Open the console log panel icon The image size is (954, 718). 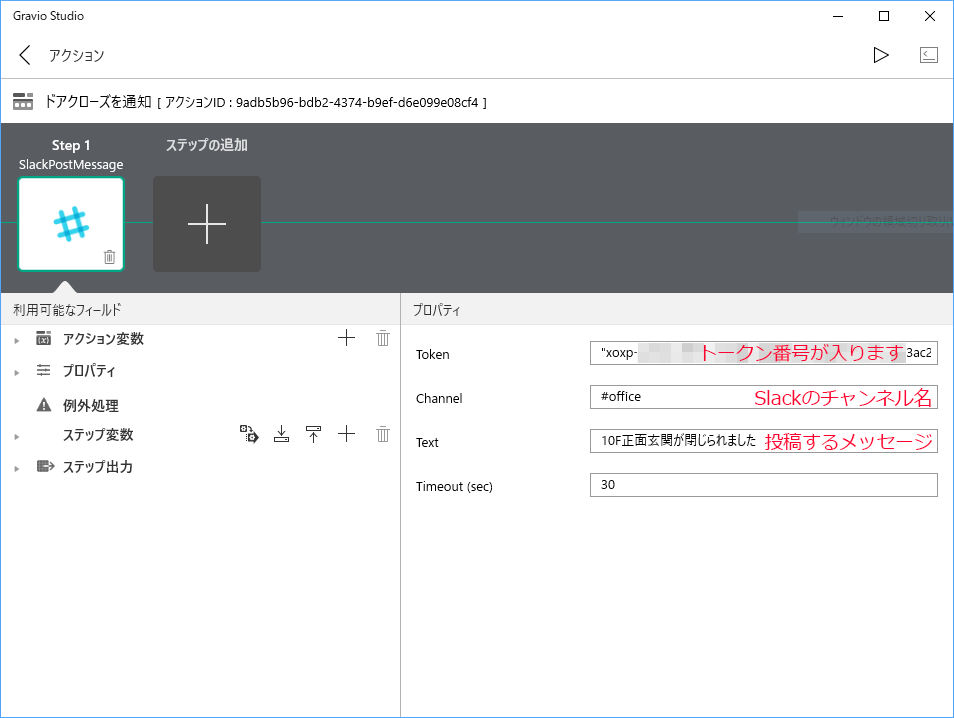click(x=928, y=55)
